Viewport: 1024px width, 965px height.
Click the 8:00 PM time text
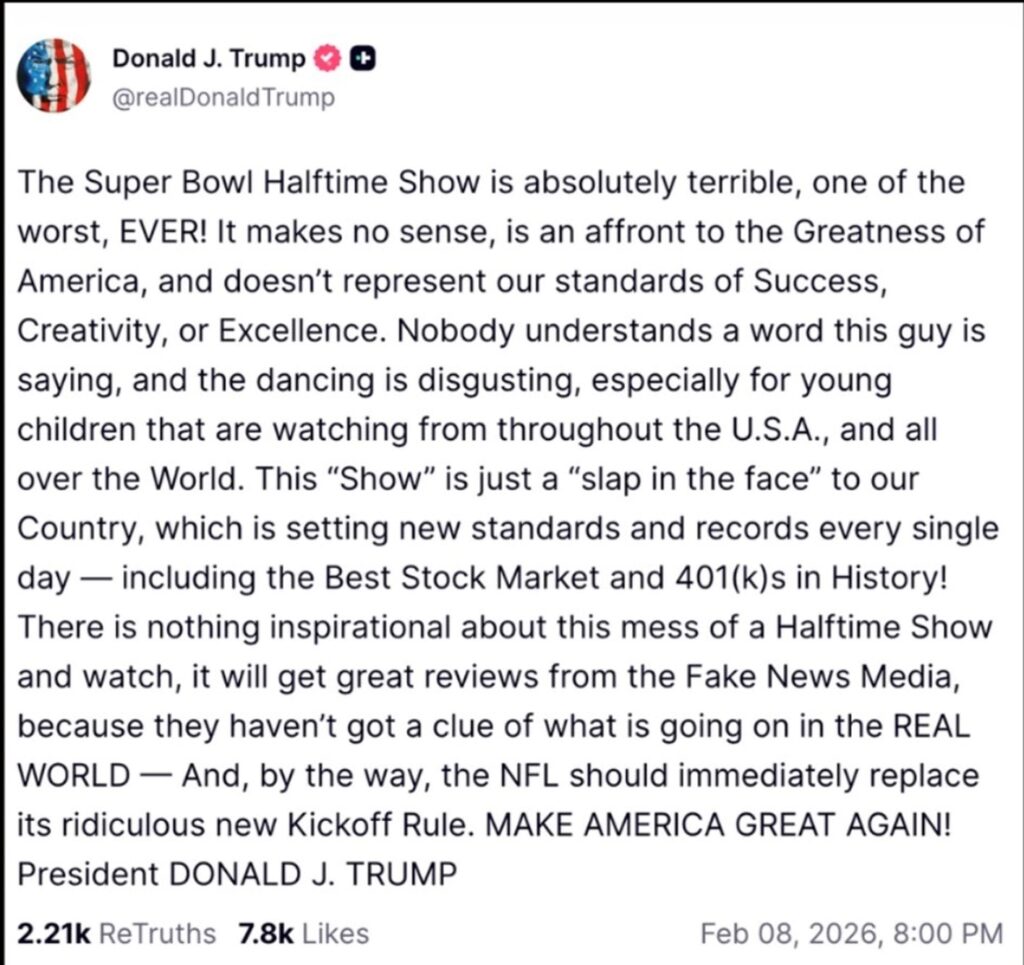(x=944, y=933)
